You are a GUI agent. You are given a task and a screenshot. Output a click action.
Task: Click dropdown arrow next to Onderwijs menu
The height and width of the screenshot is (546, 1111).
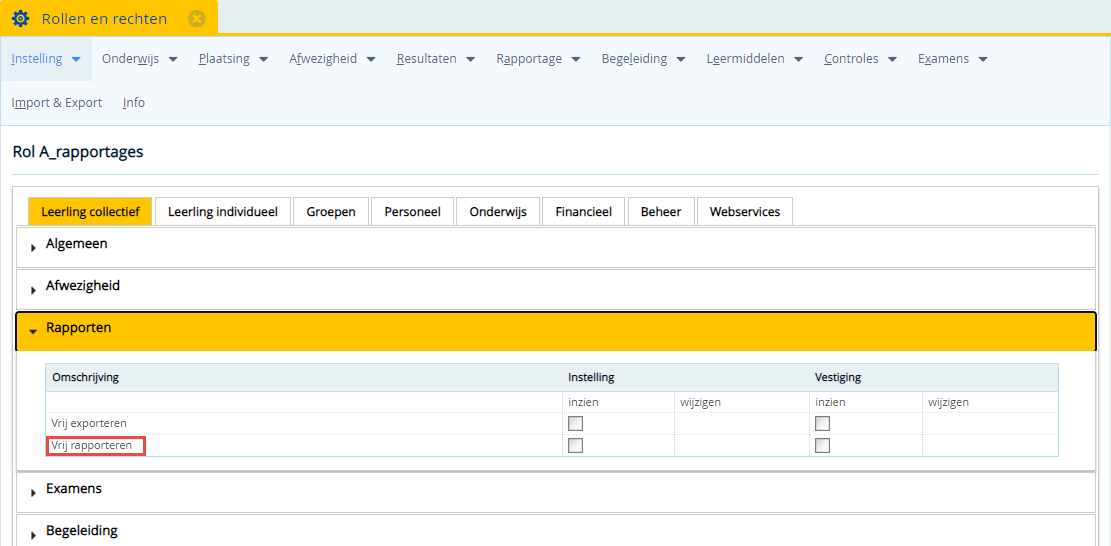point(173,59)
